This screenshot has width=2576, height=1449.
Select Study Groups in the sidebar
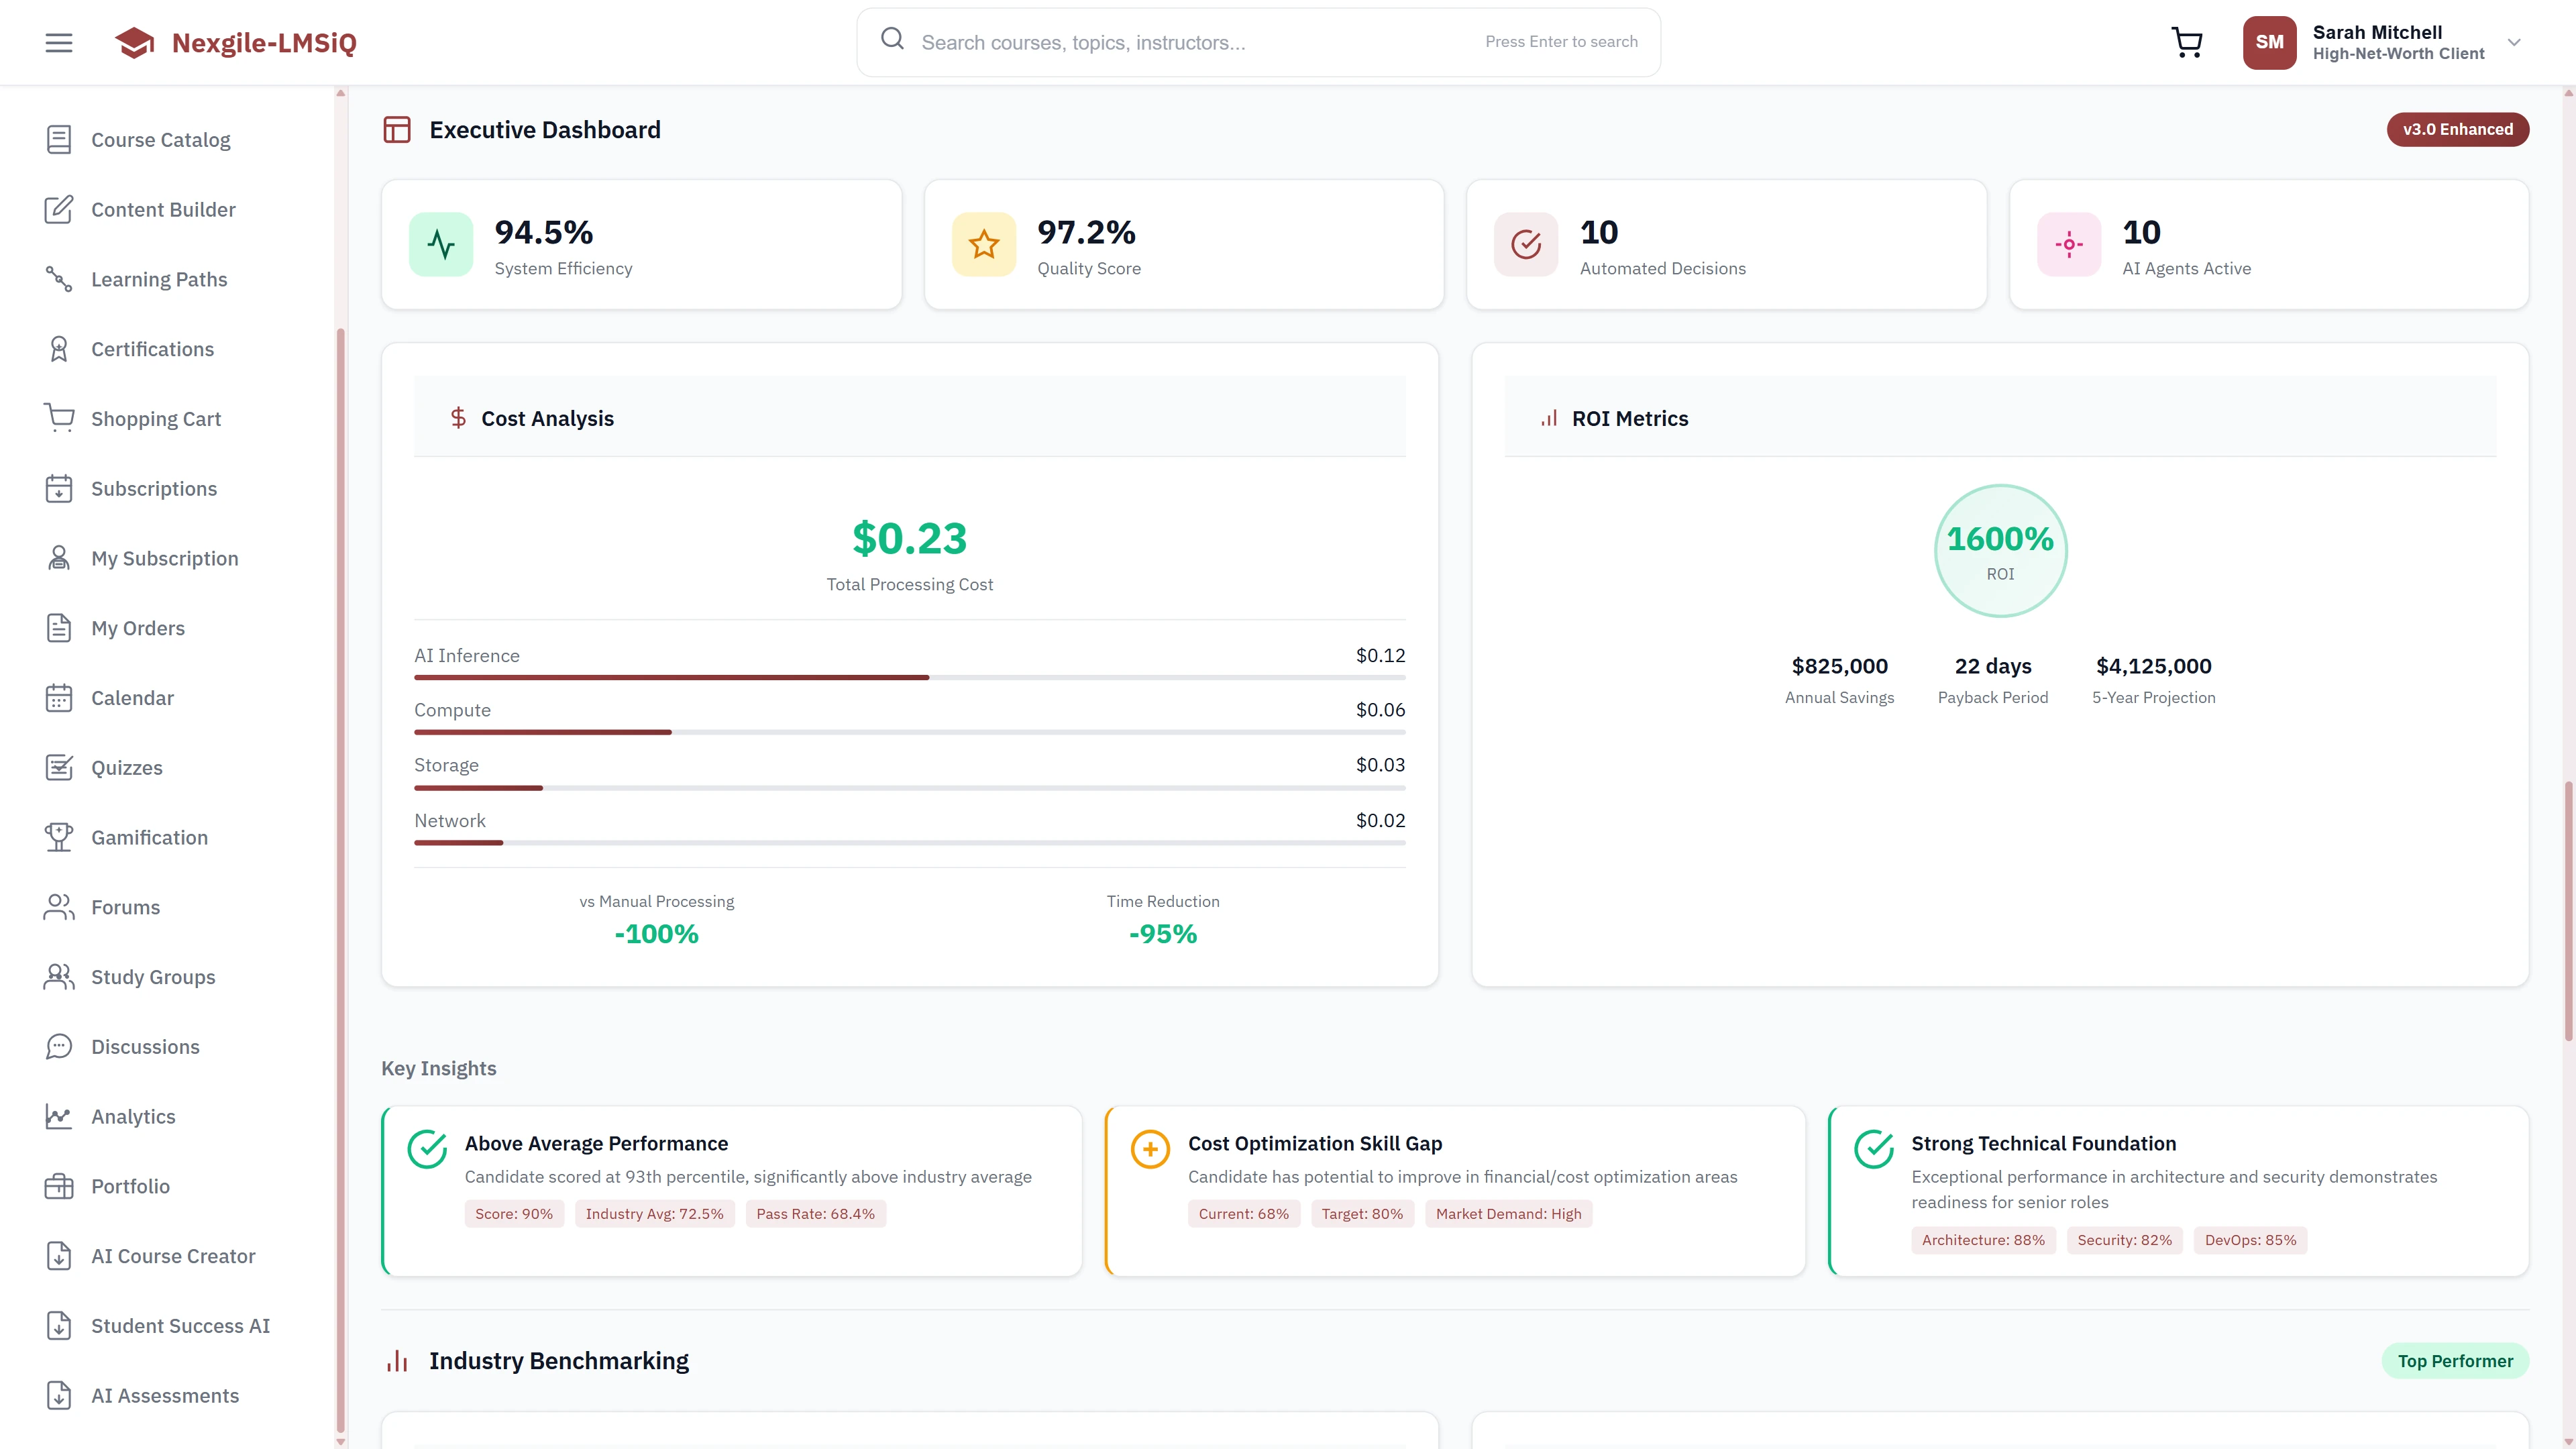point(152,976)
